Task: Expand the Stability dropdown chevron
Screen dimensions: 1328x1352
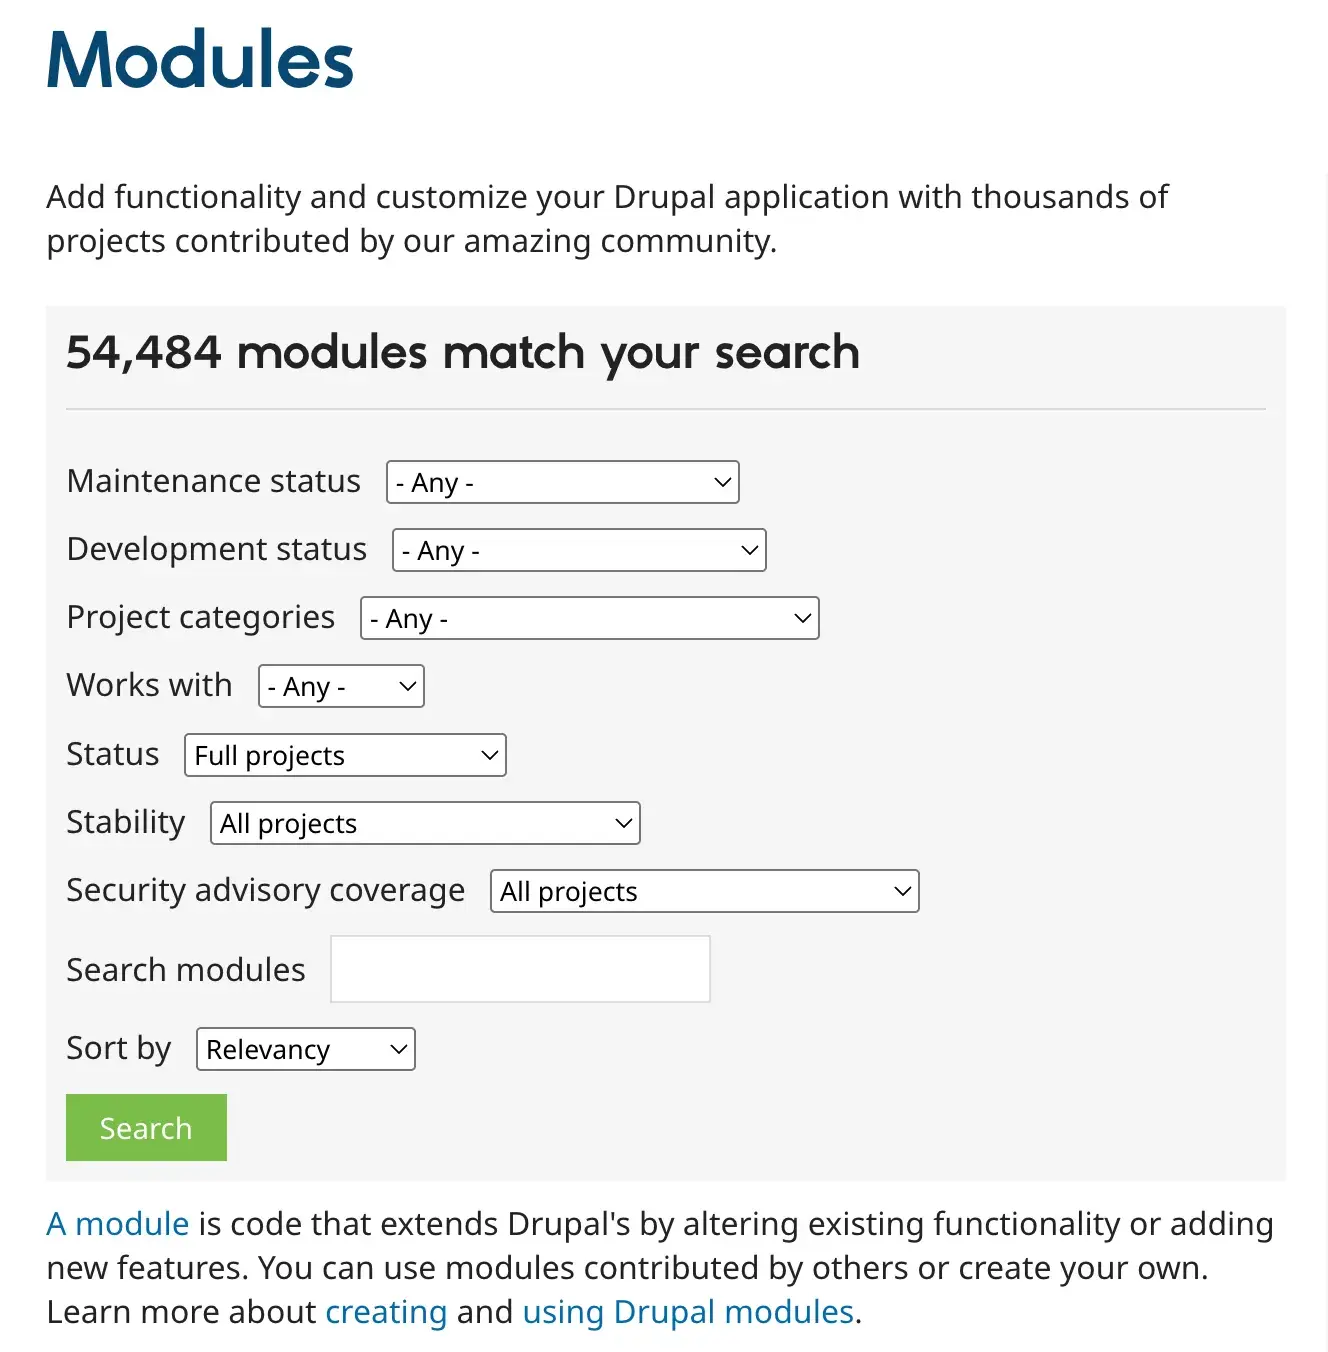Action: [621, 823]
